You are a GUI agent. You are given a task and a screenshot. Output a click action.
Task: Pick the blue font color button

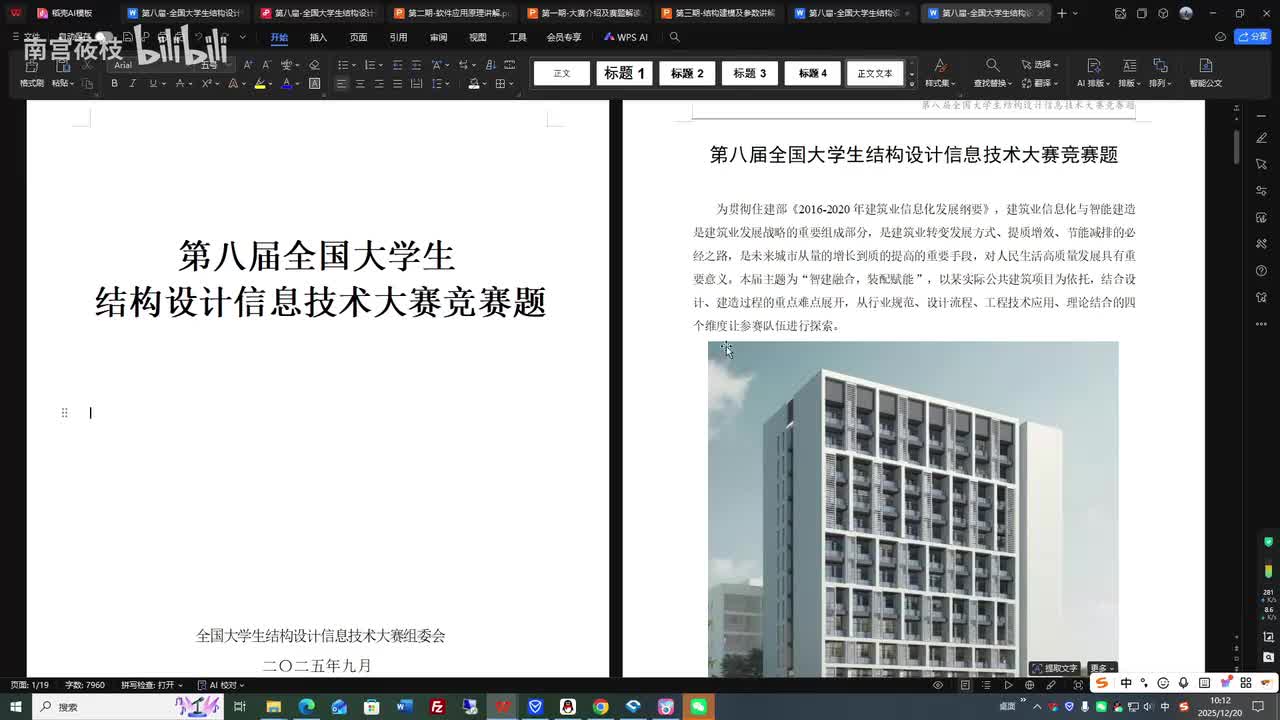[x=286, y=84]
